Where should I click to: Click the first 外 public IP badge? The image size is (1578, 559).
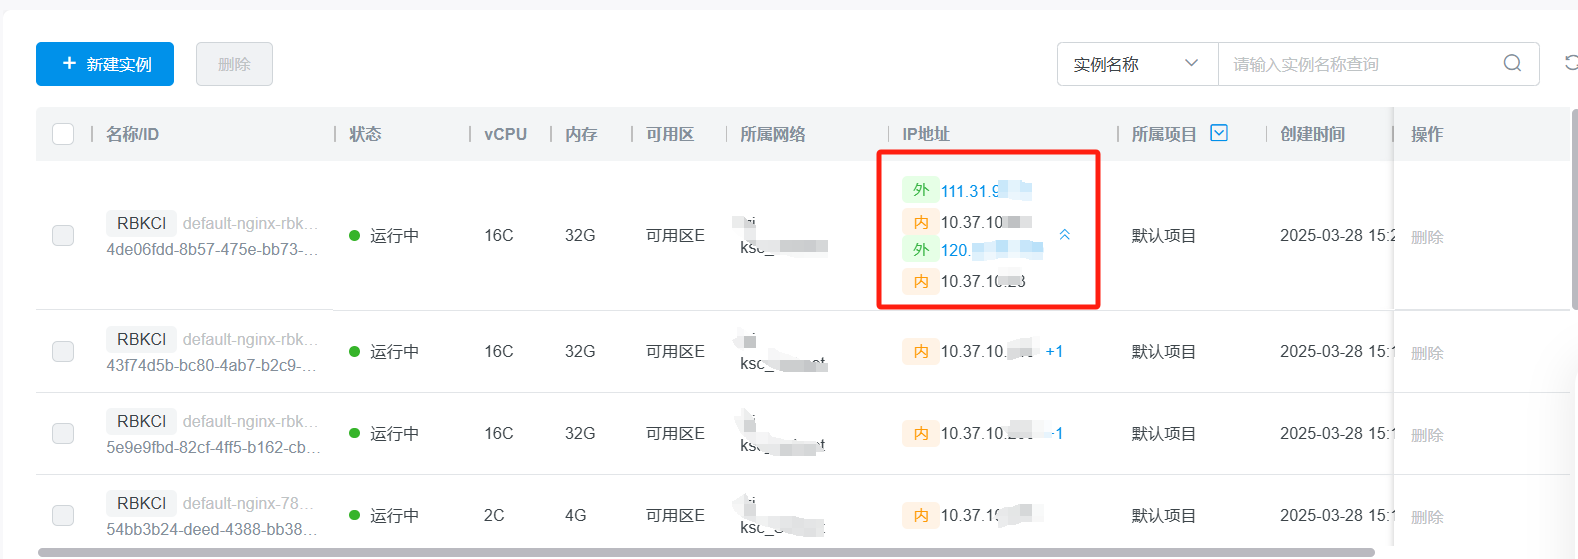coord(920,190)
